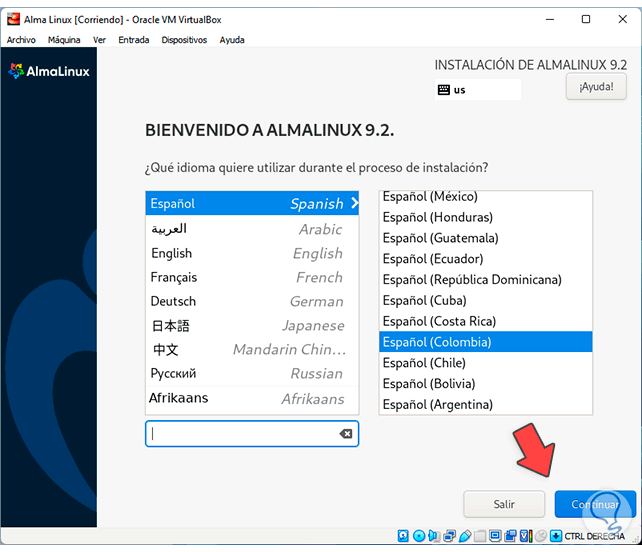Choose Español (Argentina) locale
The image size is (642, 552).
point(486,405)
